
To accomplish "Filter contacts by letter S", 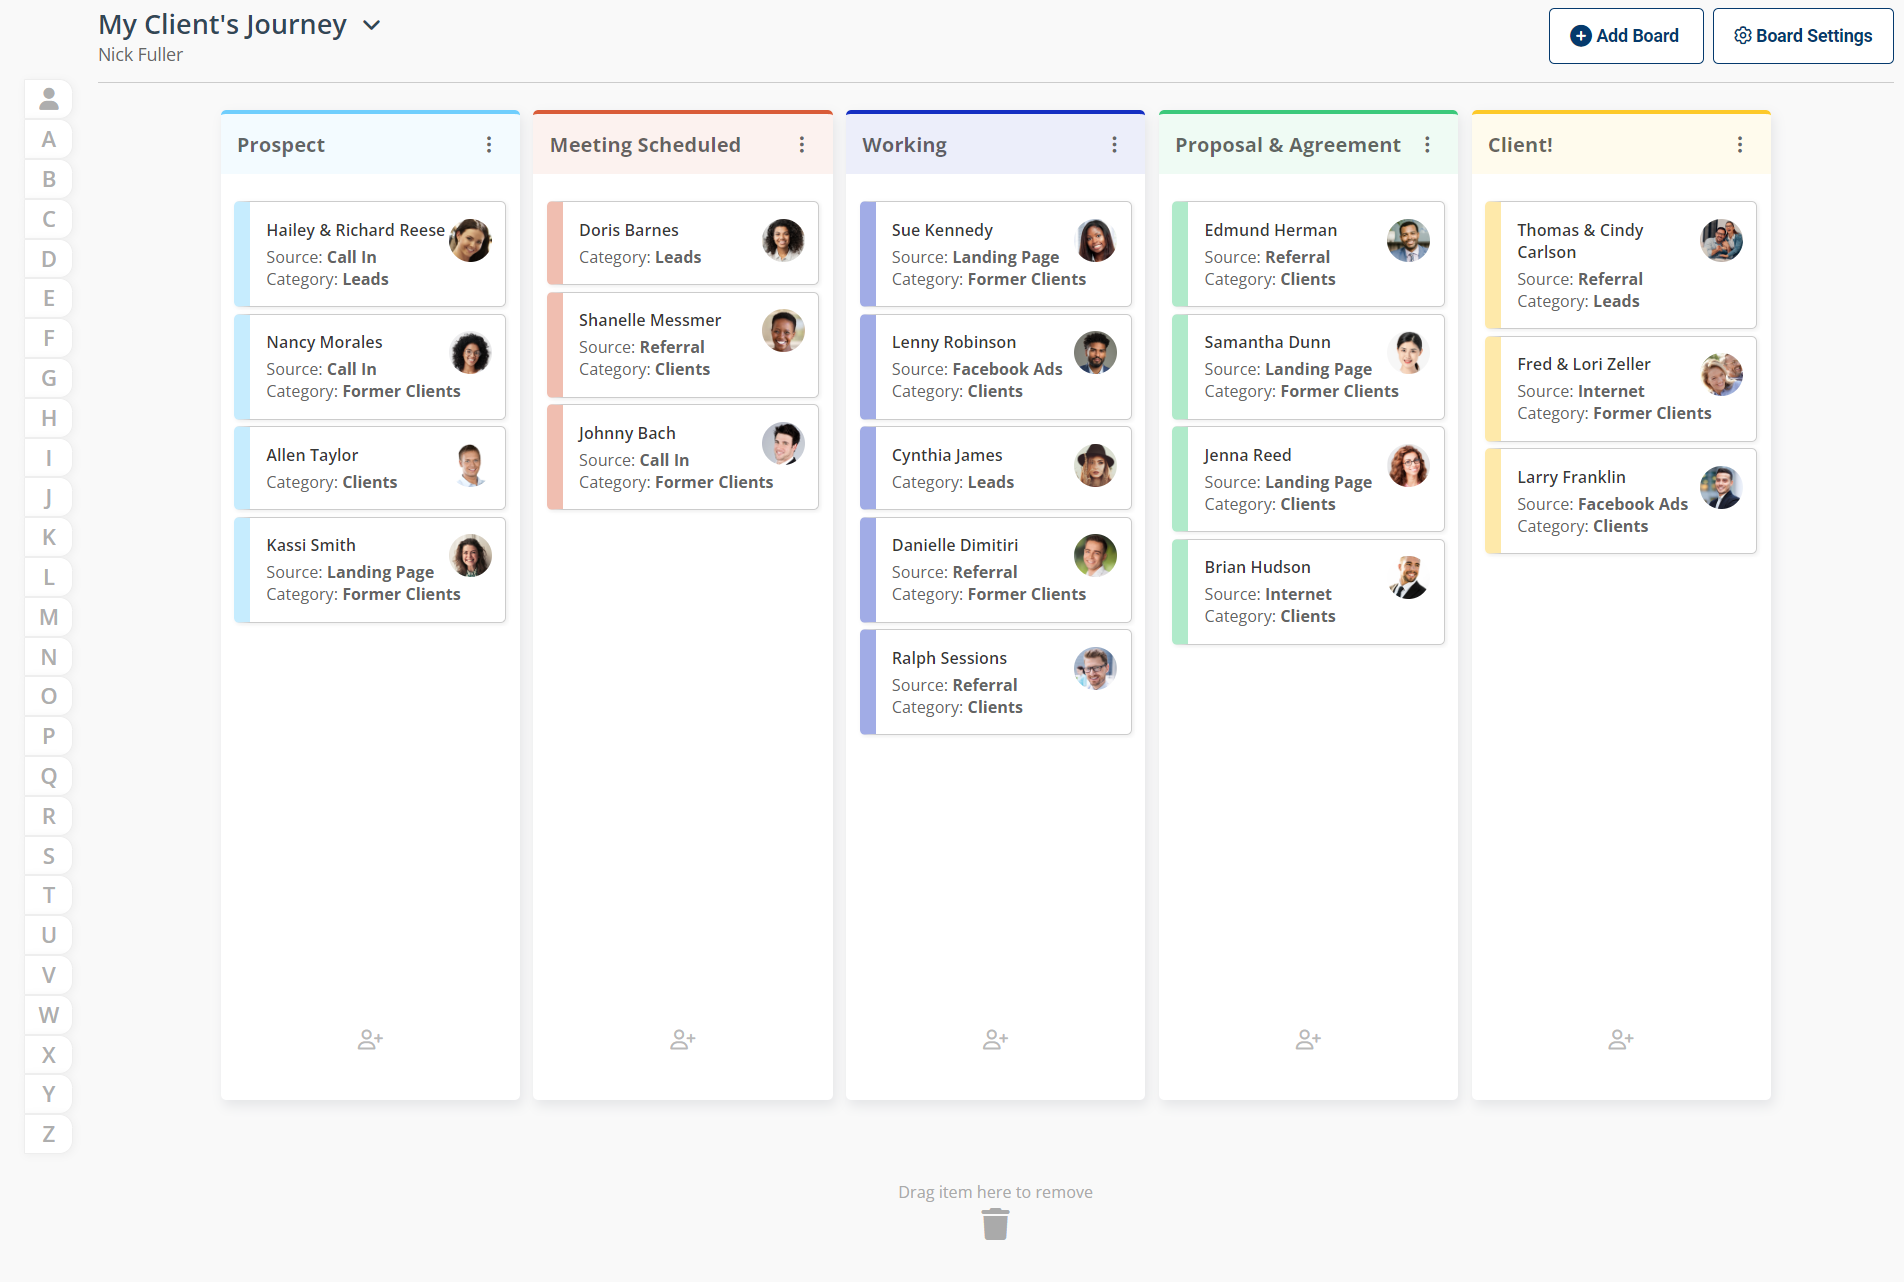I will (49, 856).
